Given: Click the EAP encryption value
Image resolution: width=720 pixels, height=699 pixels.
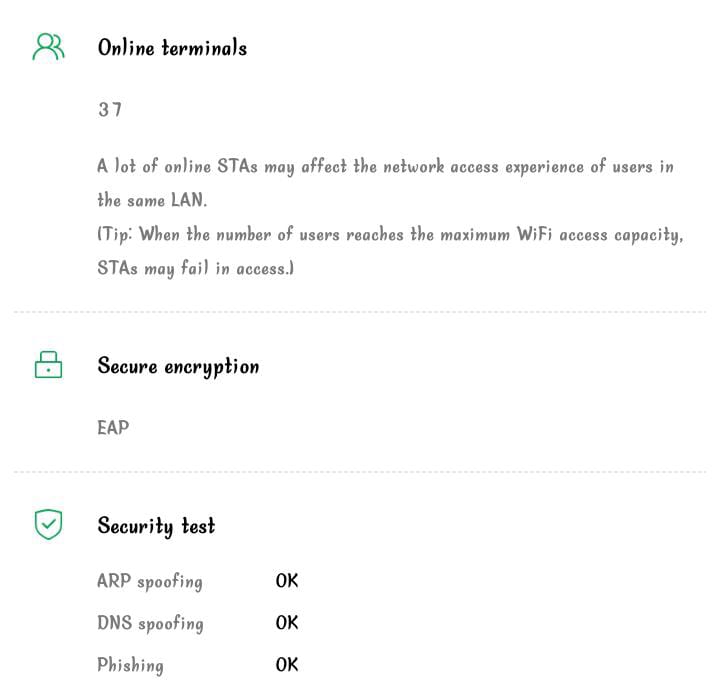Looking at the screenshot, I should pos(113,427).
